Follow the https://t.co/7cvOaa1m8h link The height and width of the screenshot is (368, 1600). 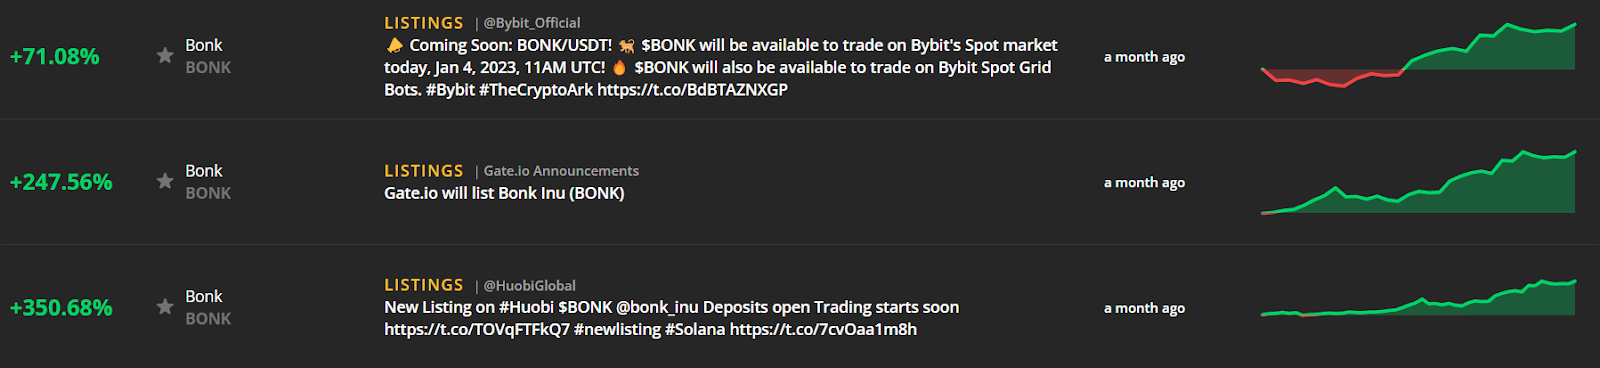pos(823,329)
